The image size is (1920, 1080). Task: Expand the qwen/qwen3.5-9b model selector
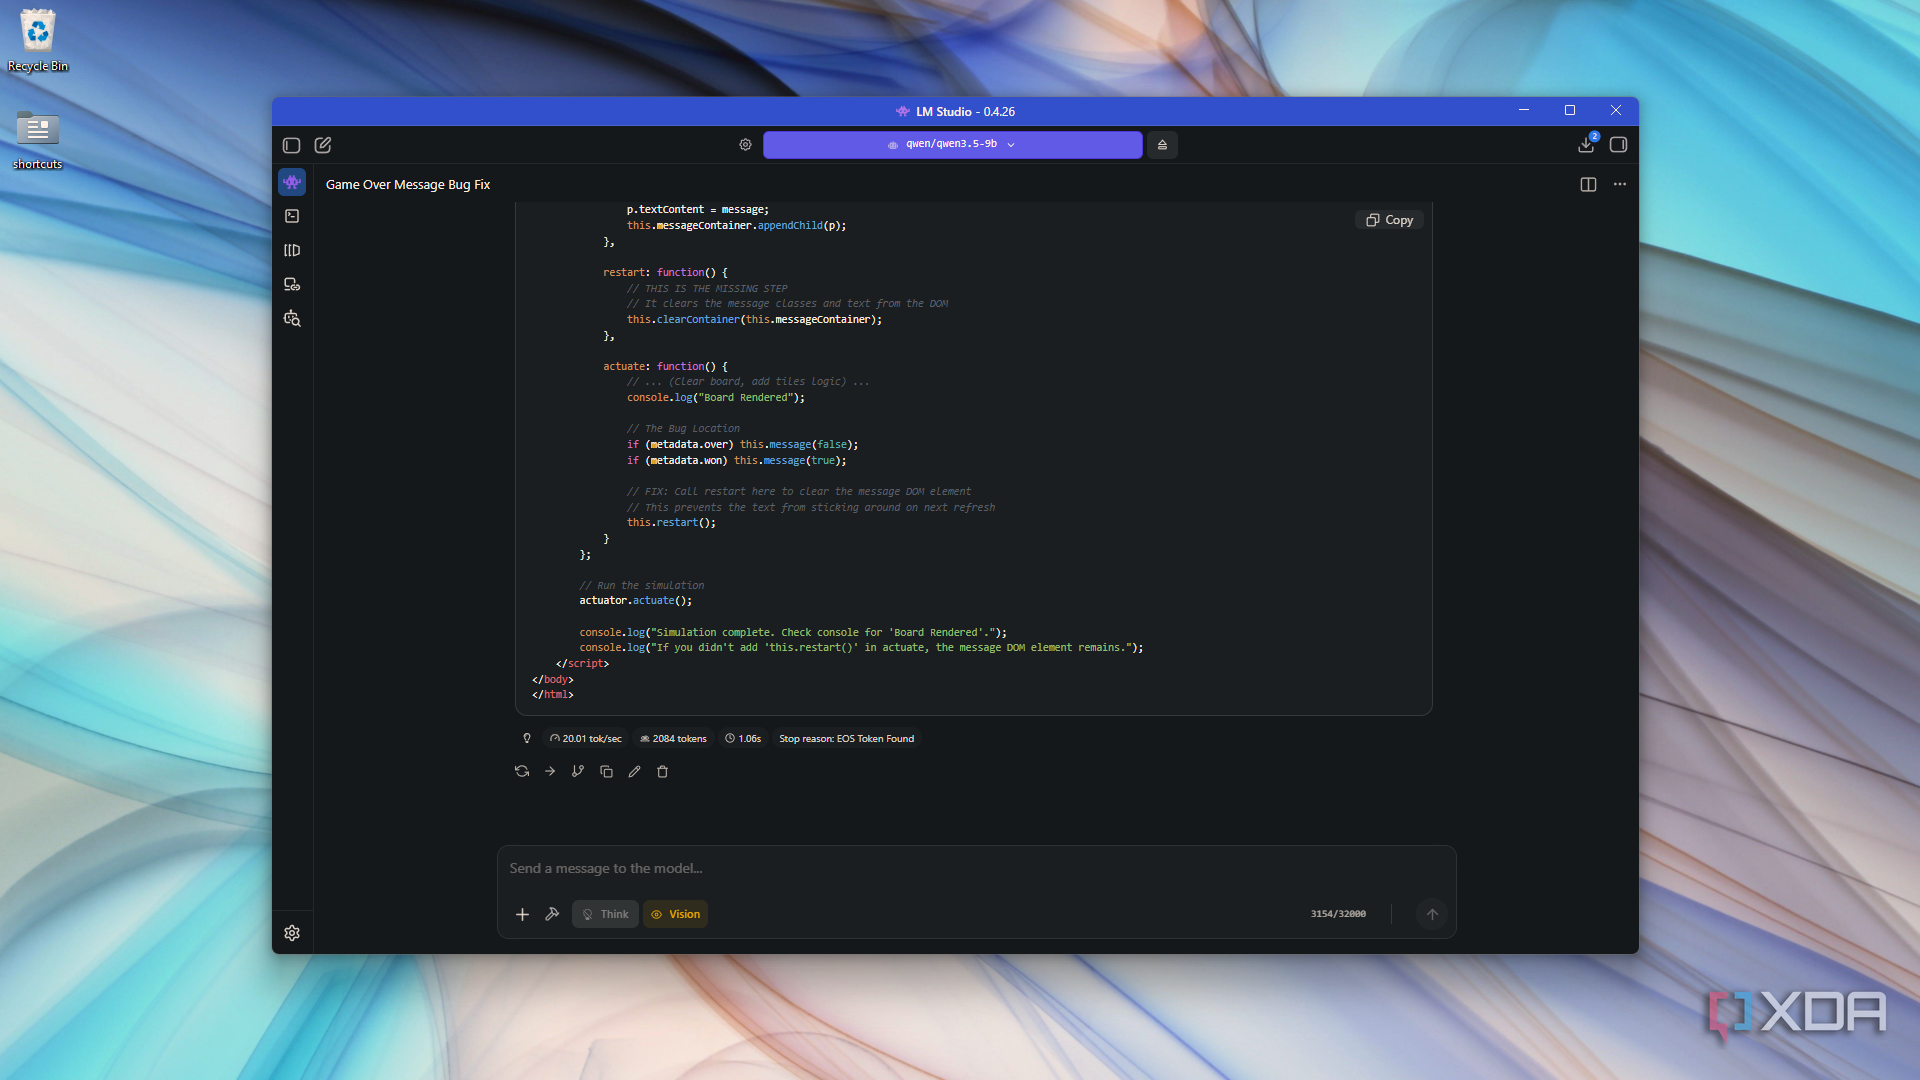point(952,145)
